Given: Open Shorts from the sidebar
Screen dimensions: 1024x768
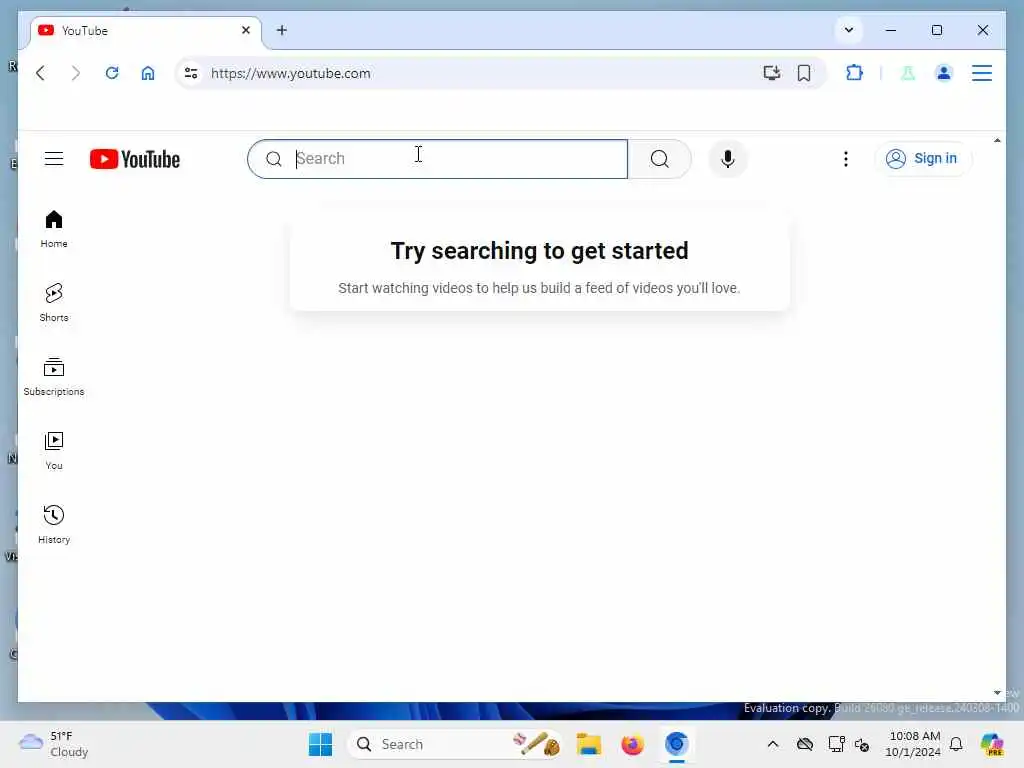Looking at the screenshot, I should tap(54, 302).
